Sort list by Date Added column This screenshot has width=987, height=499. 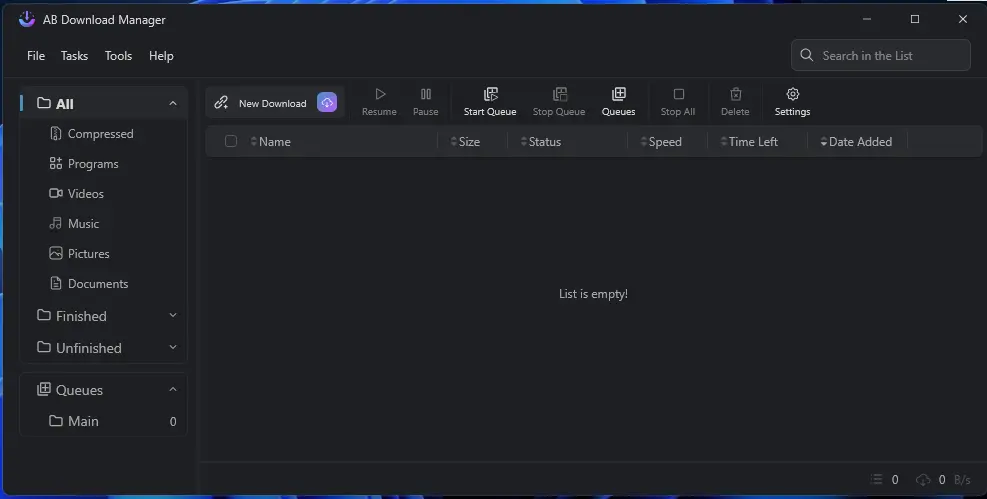[x=856, y=142]
